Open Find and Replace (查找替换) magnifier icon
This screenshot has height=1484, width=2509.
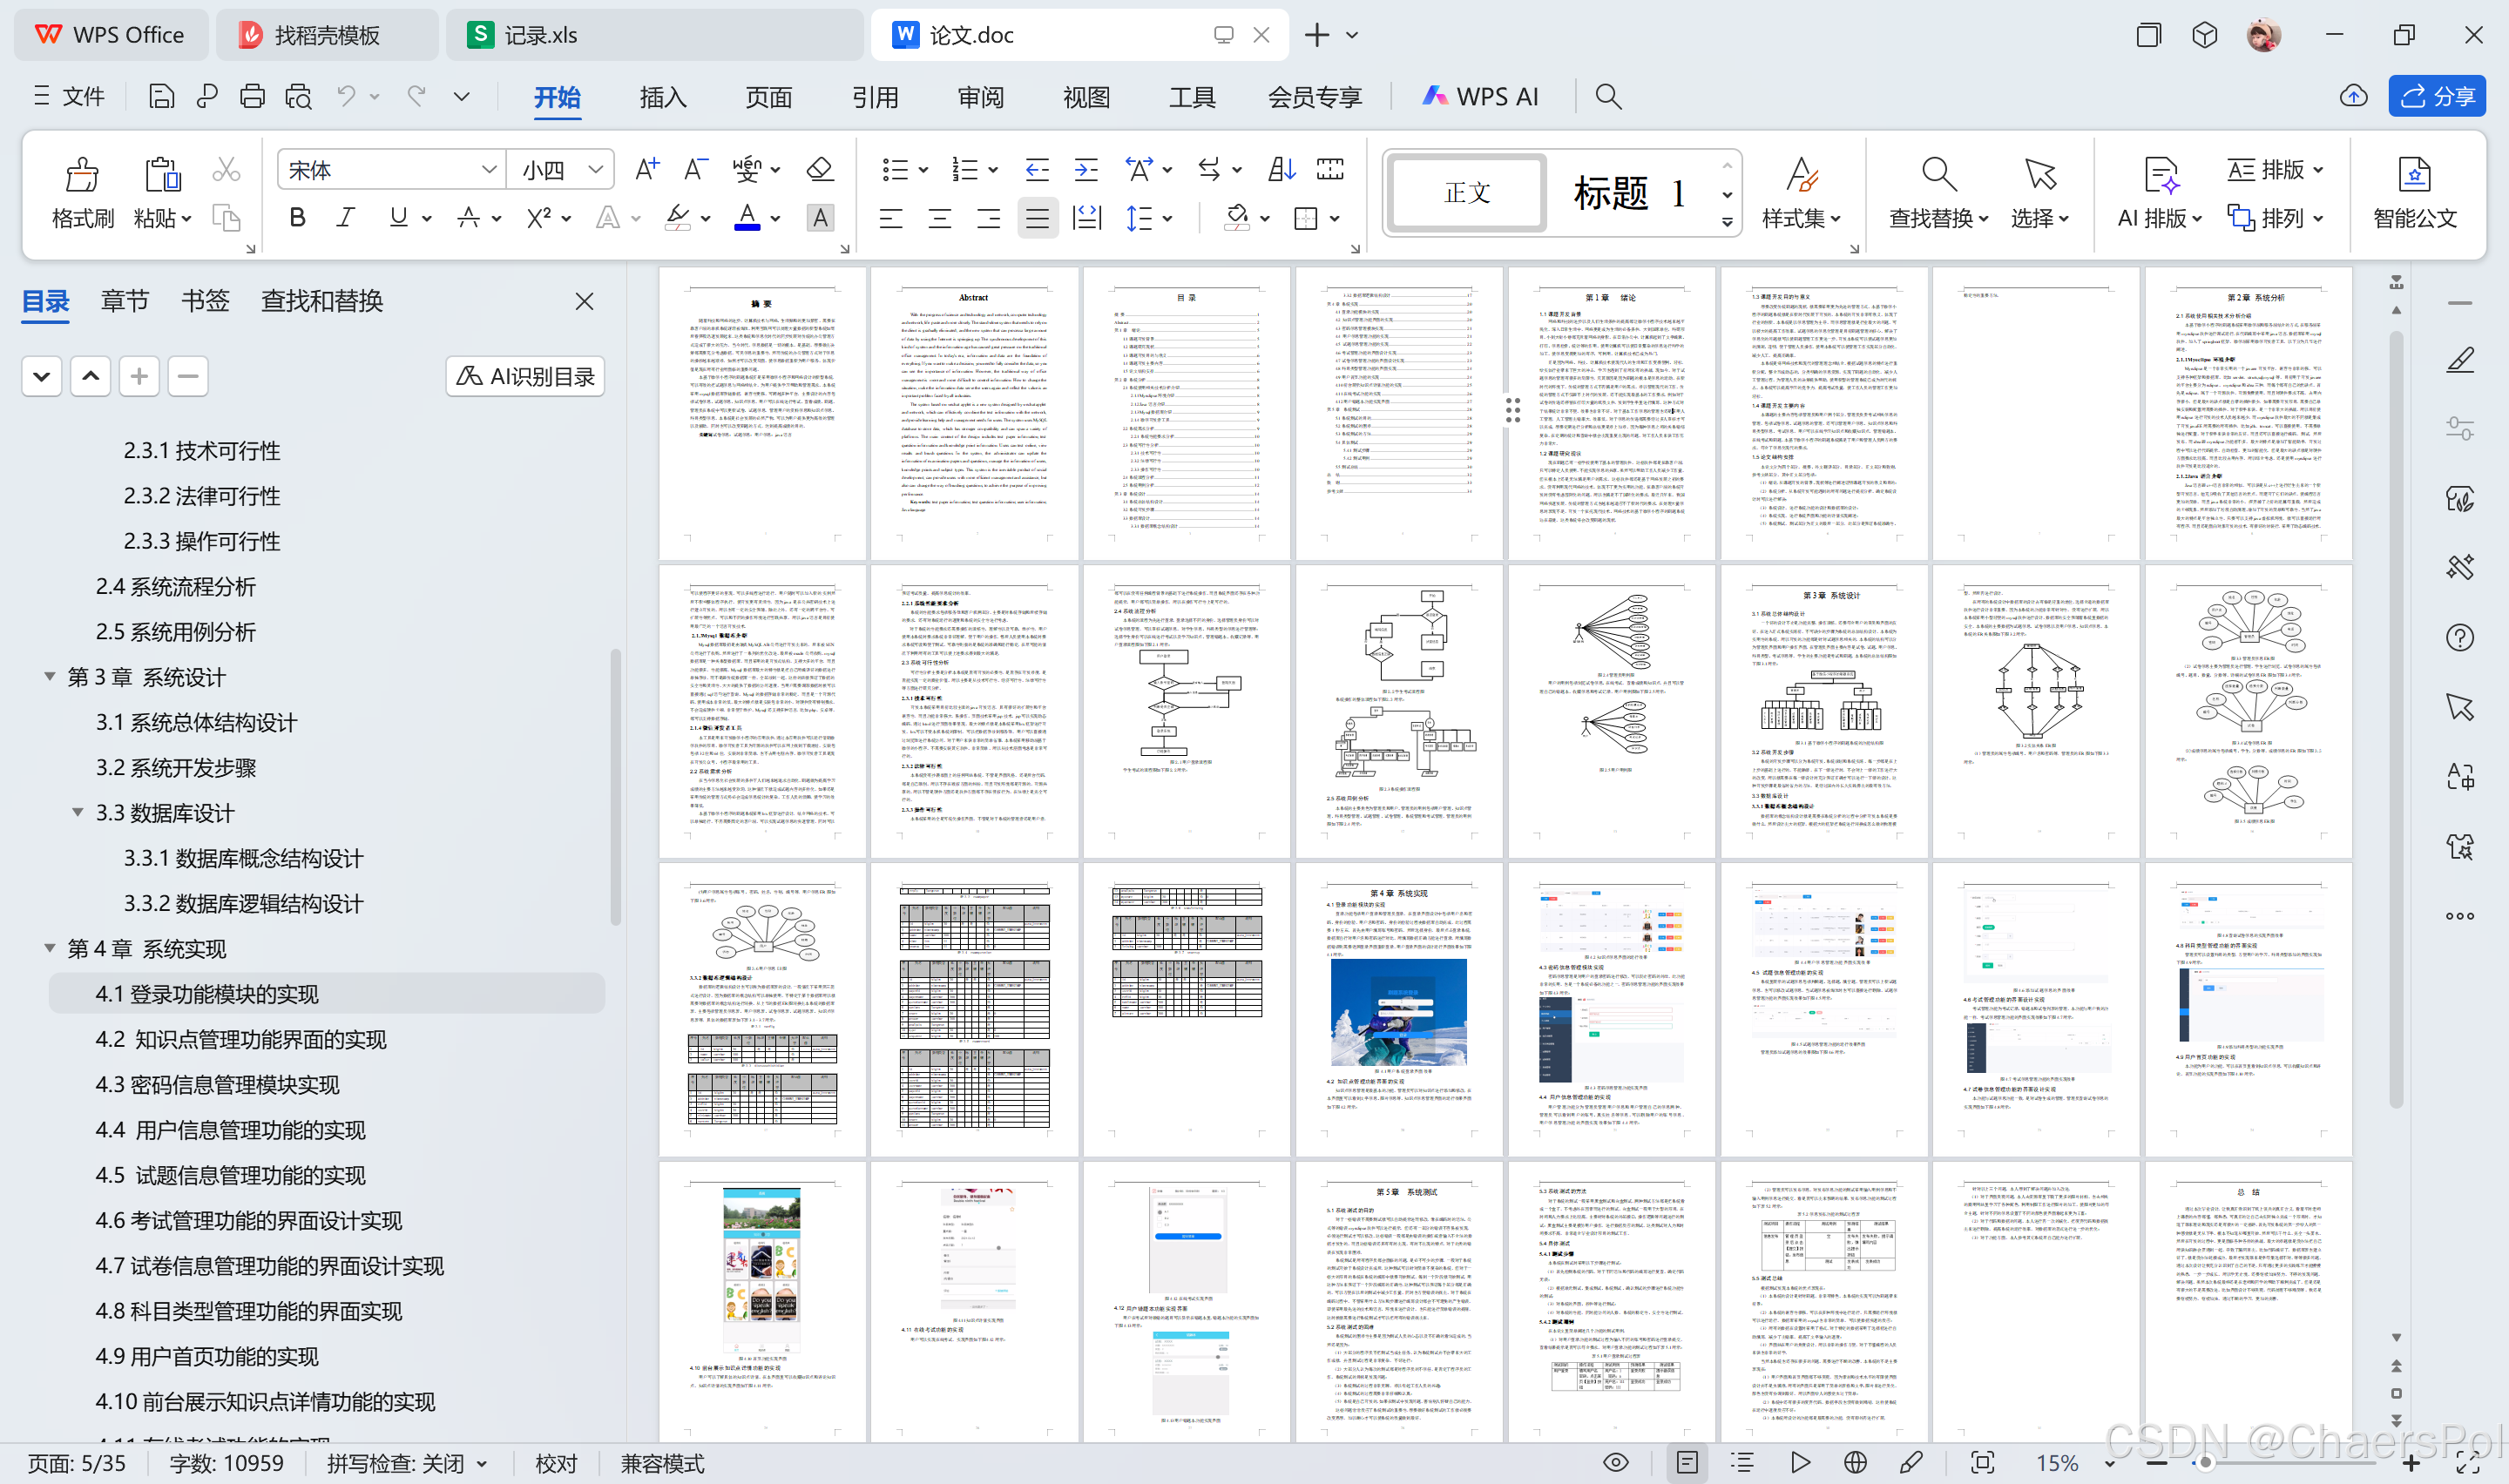pyautogui.click(x=1938, y=175)
